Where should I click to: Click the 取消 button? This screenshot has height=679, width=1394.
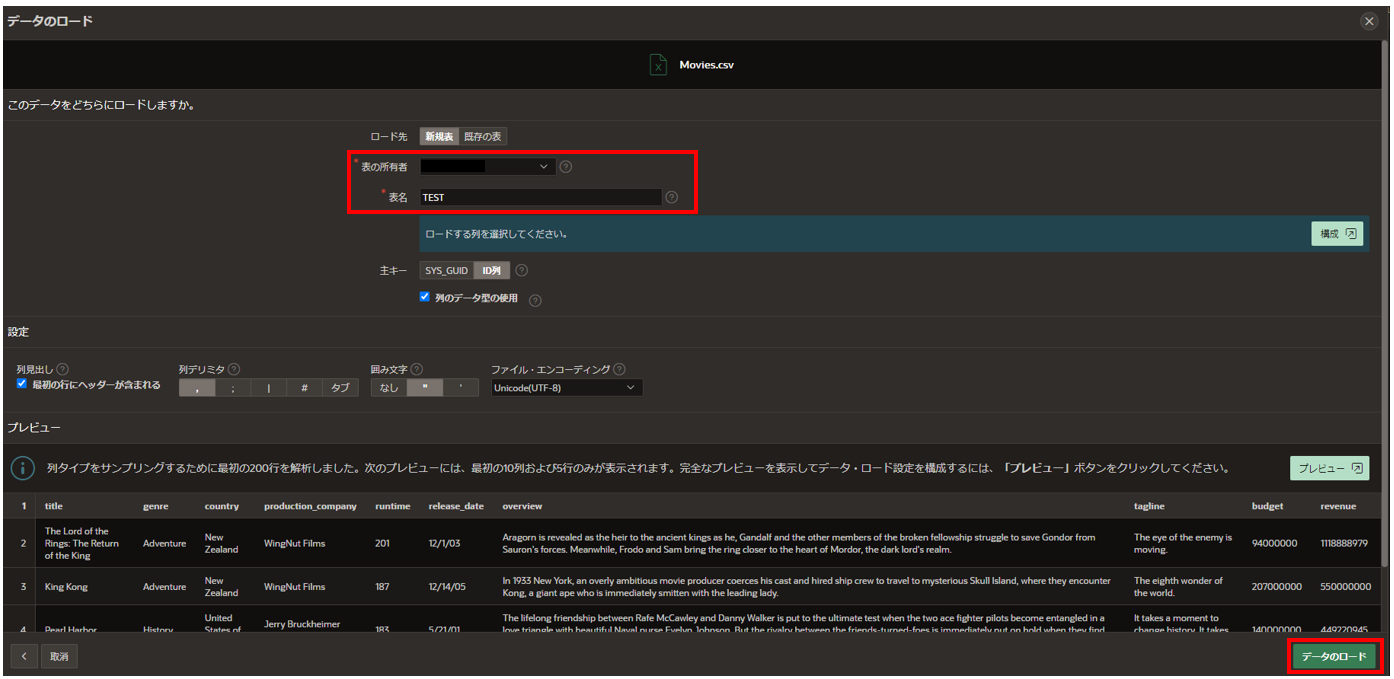(x=58, y=656)
